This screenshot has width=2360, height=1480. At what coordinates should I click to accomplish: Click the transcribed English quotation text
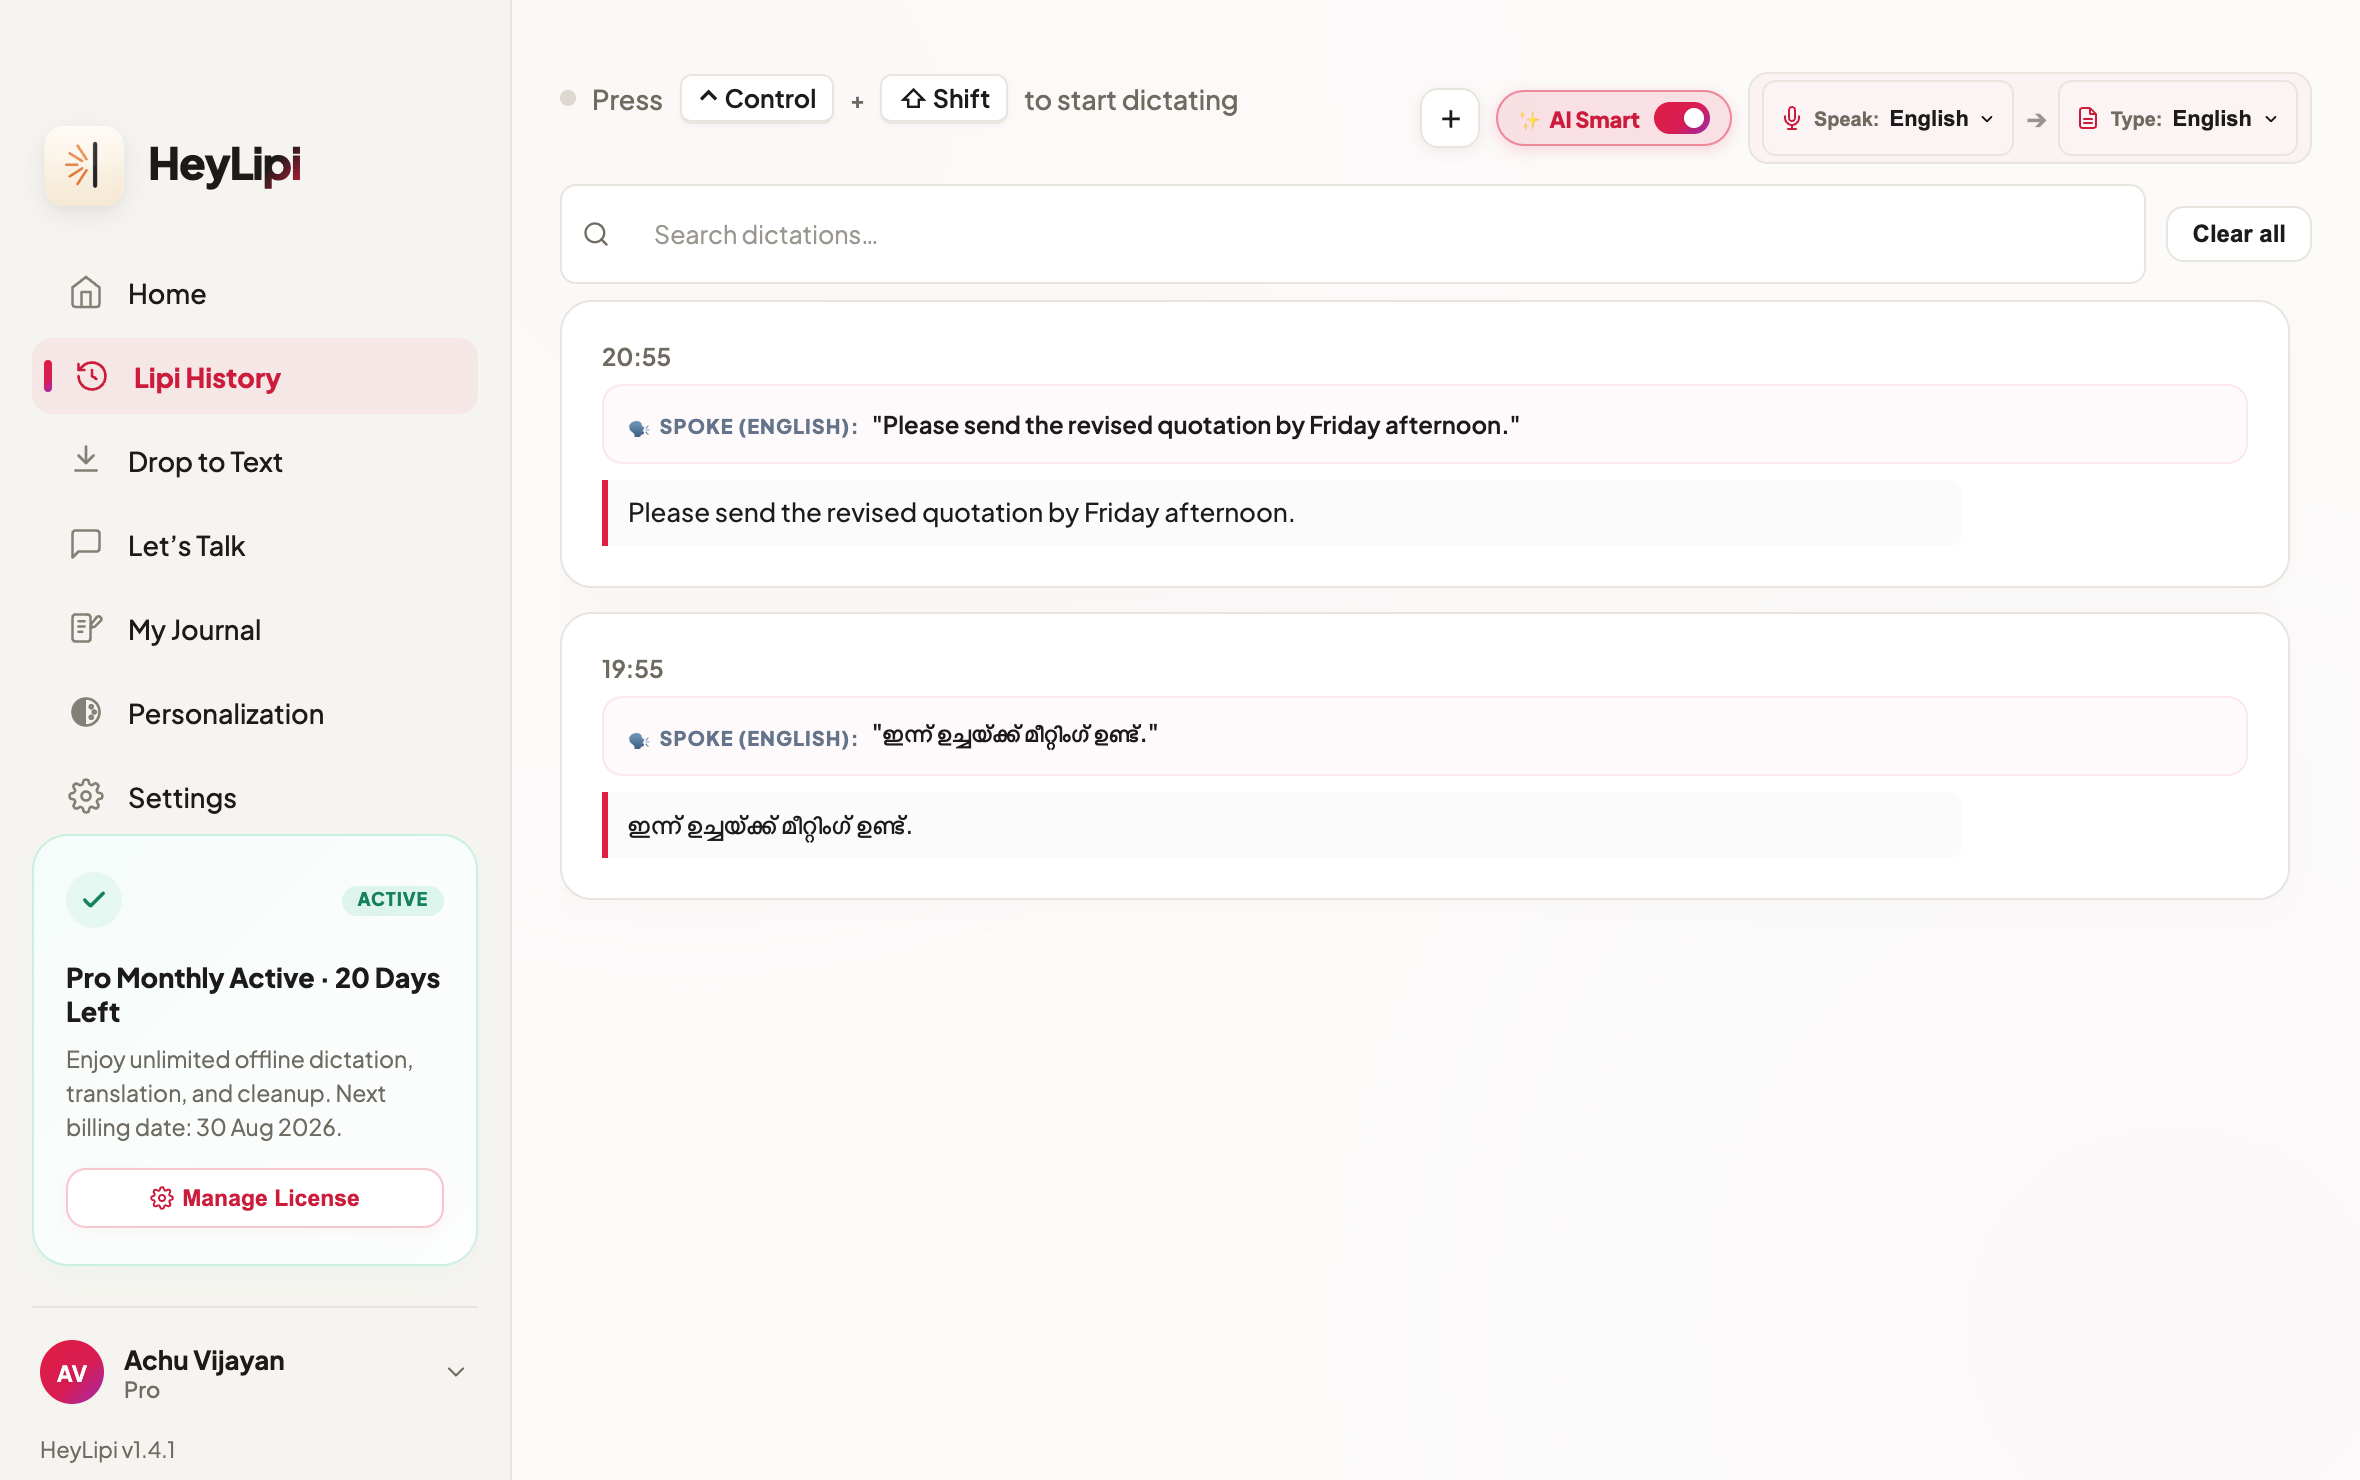click(961, 513)
